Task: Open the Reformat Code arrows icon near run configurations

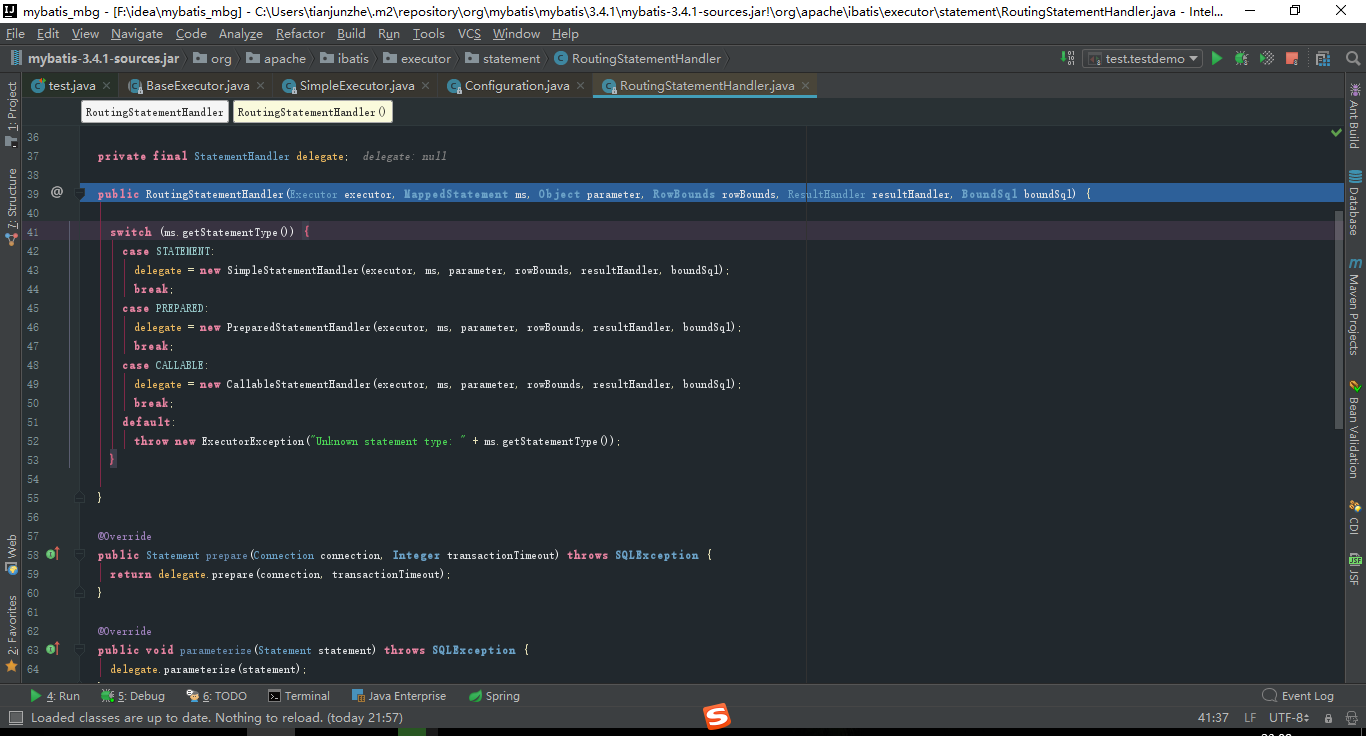Action: (1067, 58)
